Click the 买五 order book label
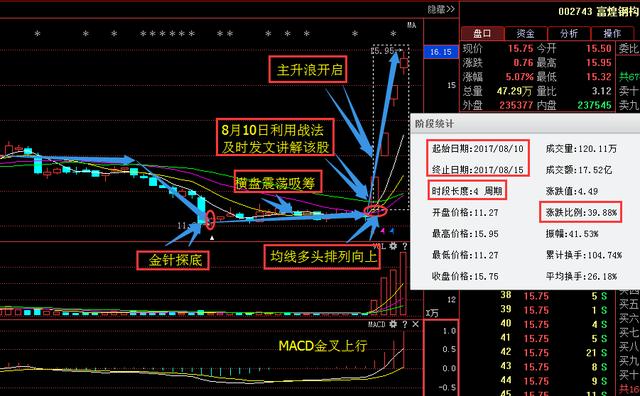The height and width of the screenshot is (396, 640). tap(629, 304)
